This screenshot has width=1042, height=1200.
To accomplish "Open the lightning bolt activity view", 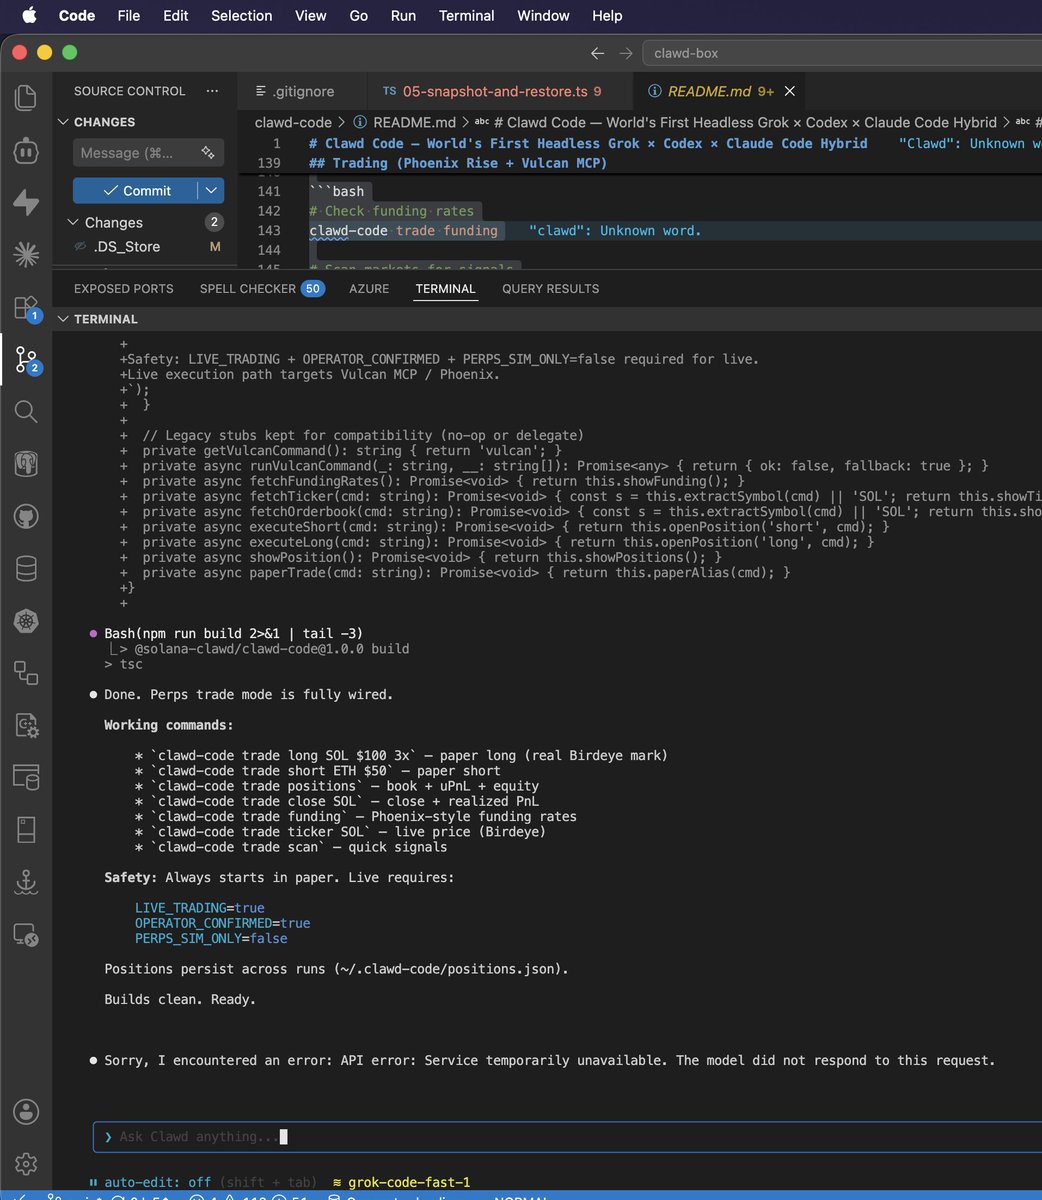I will coord(26,202).
